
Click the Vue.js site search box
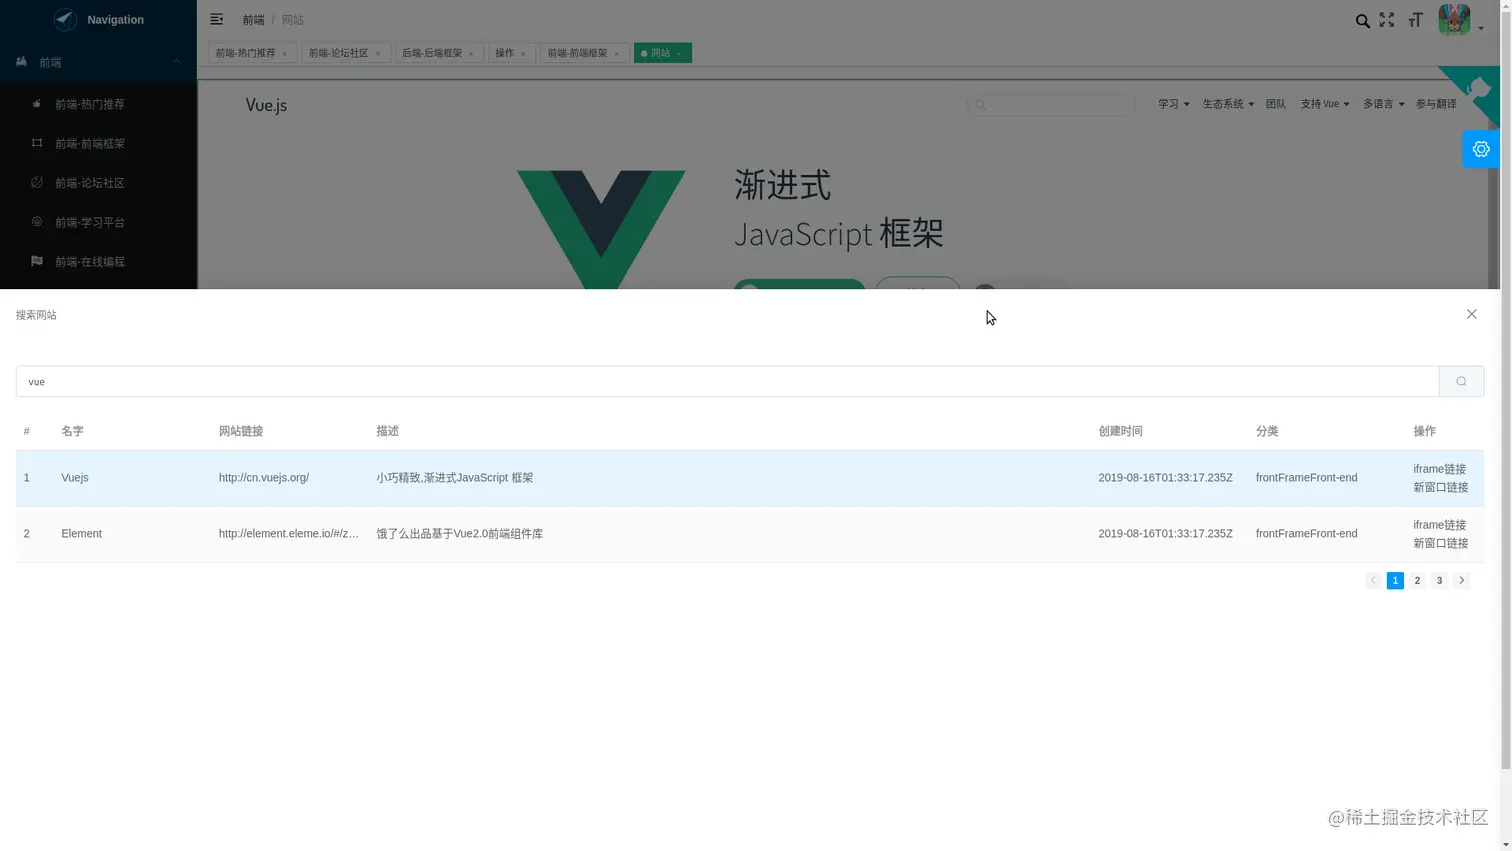[x=1050, y=105]
